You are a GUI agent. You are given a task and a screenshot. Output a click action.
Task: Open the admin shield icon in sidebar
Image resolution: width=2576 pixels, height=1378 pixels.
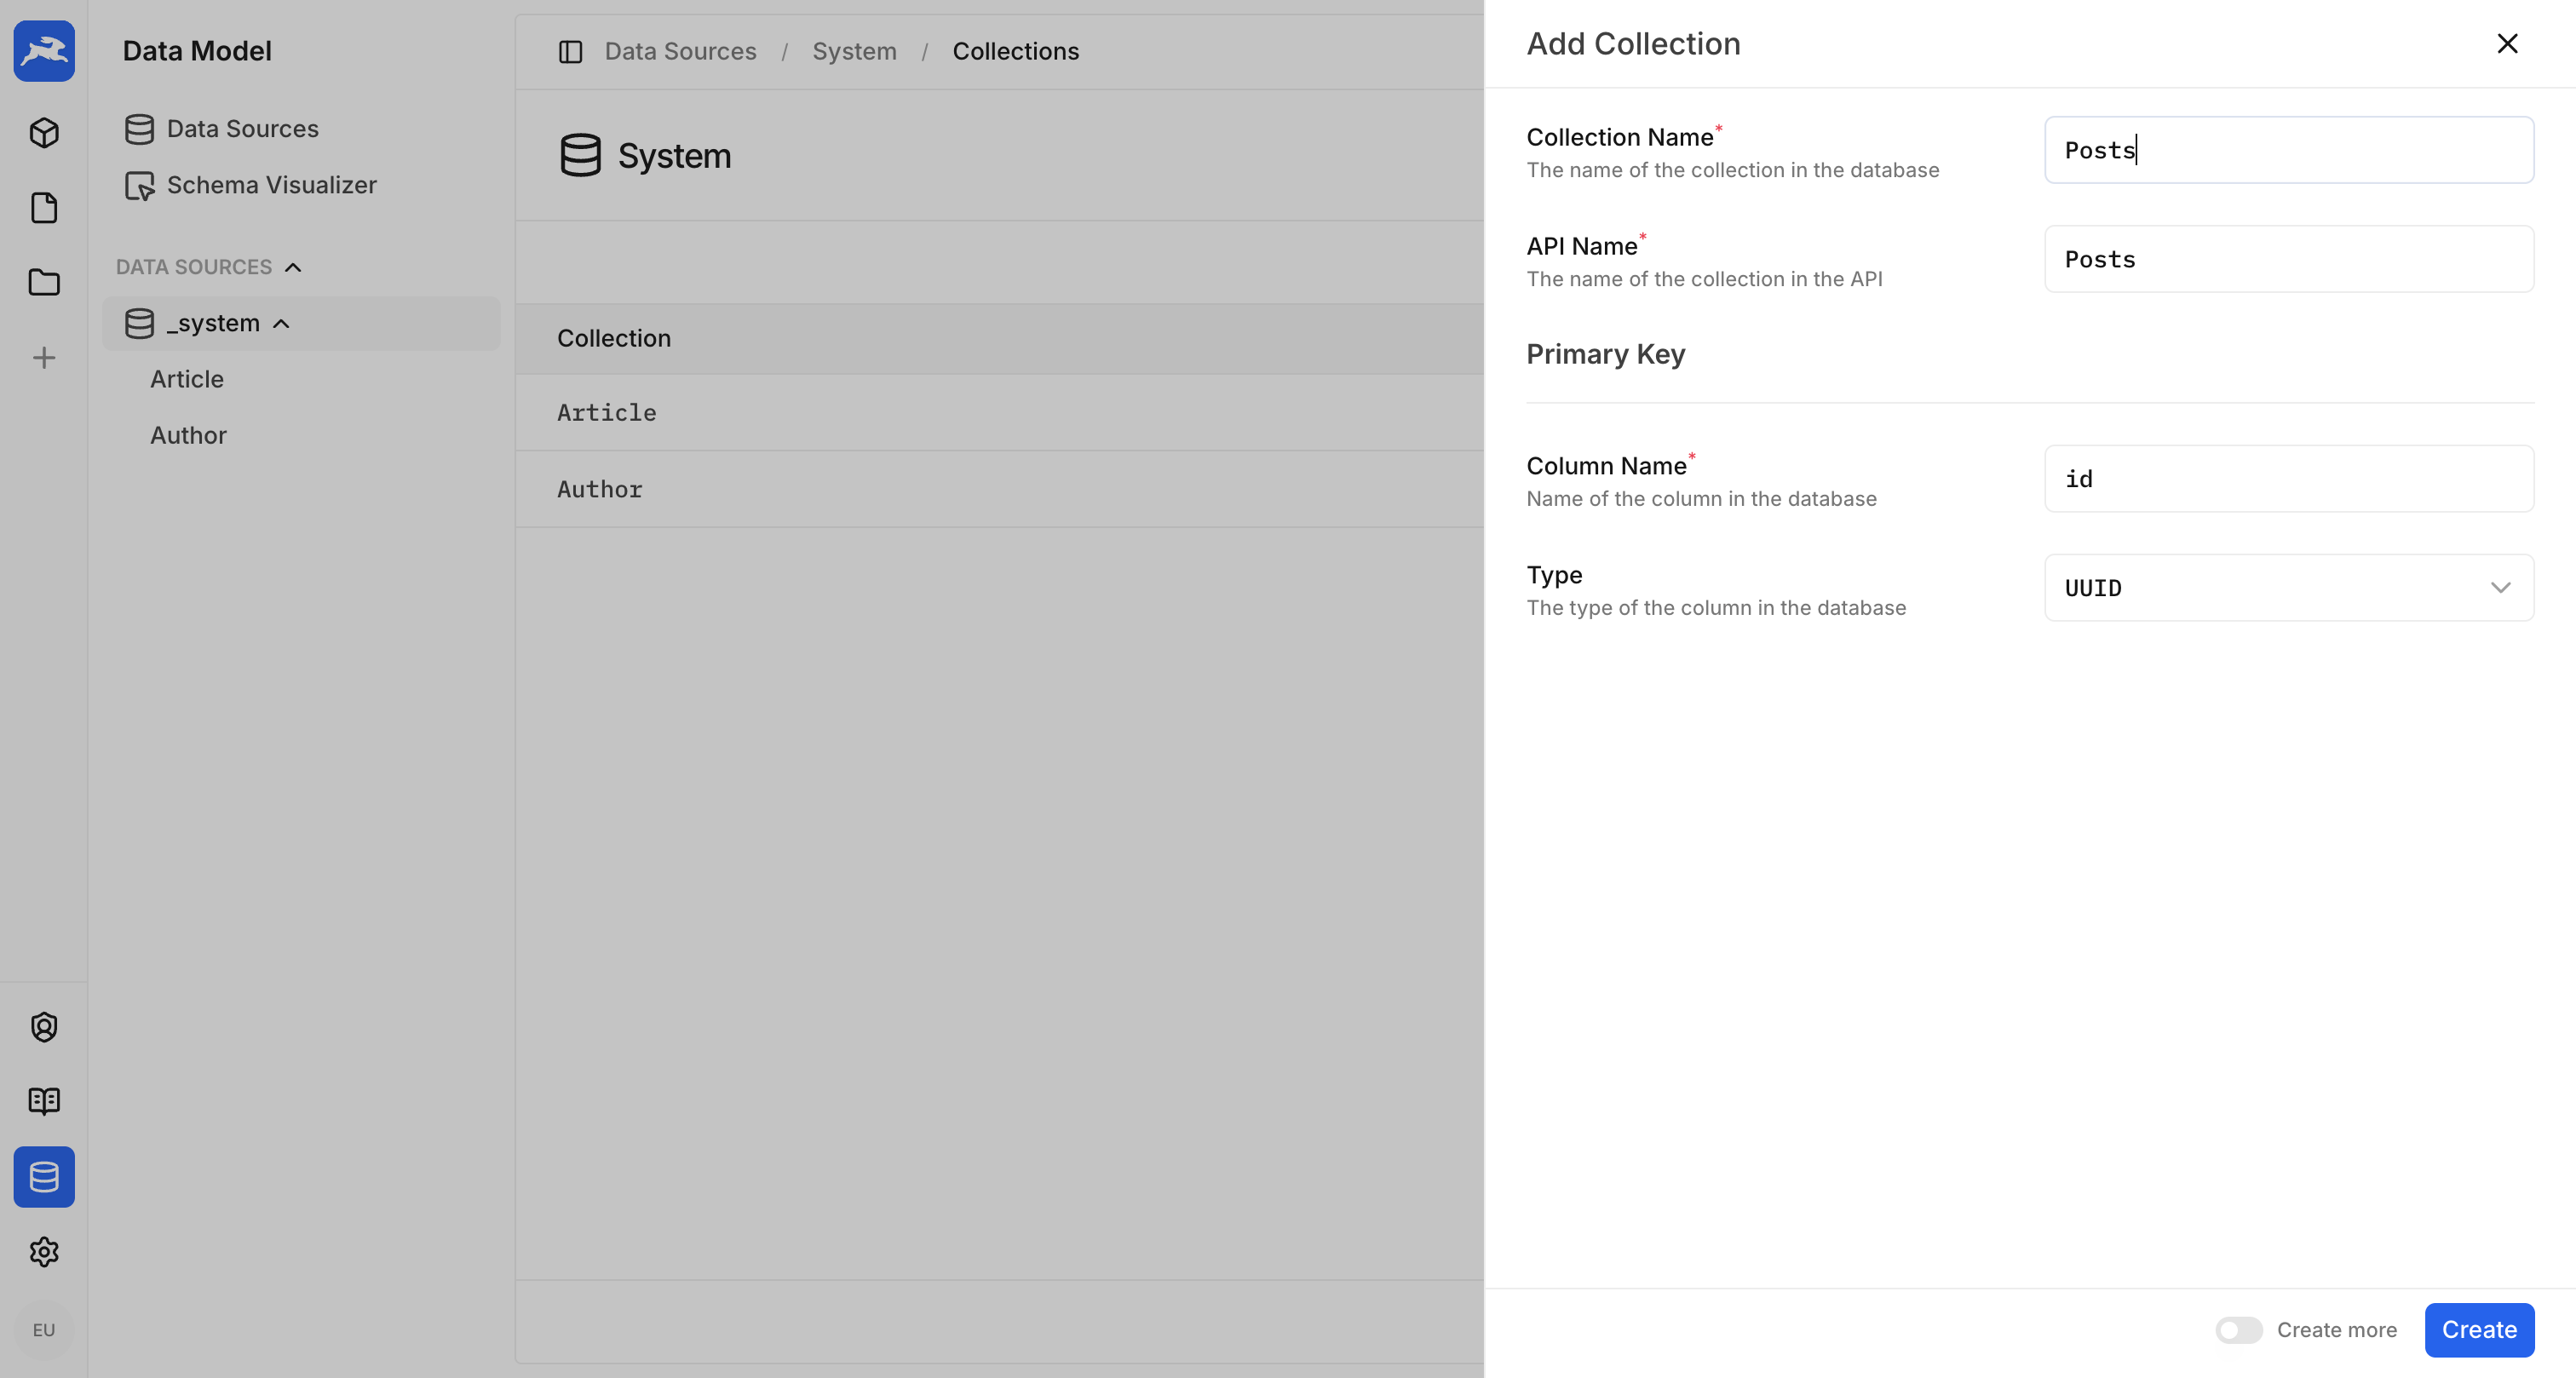coord(44,1026)
